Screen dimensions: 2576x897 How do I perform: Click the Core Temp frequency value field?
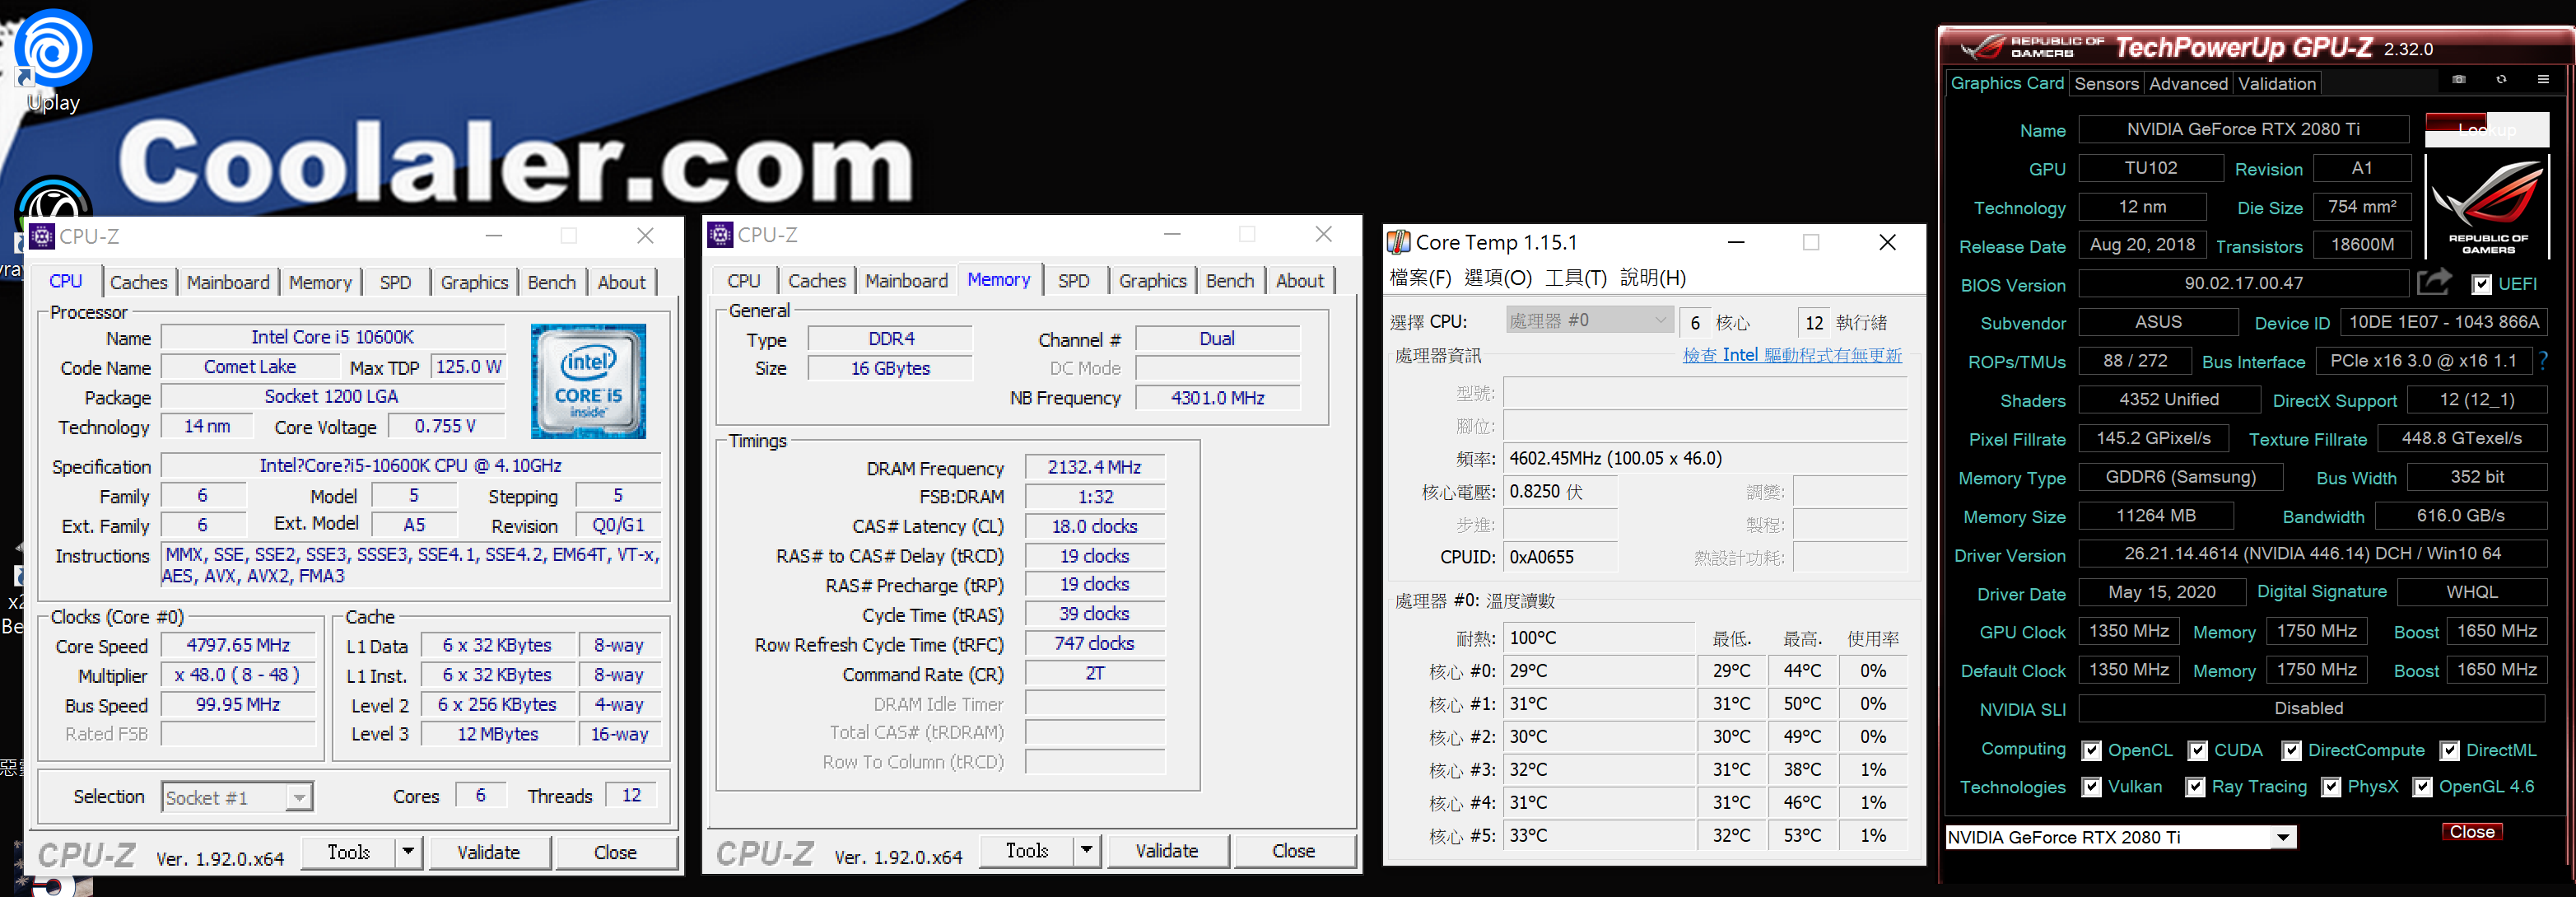1706,458
